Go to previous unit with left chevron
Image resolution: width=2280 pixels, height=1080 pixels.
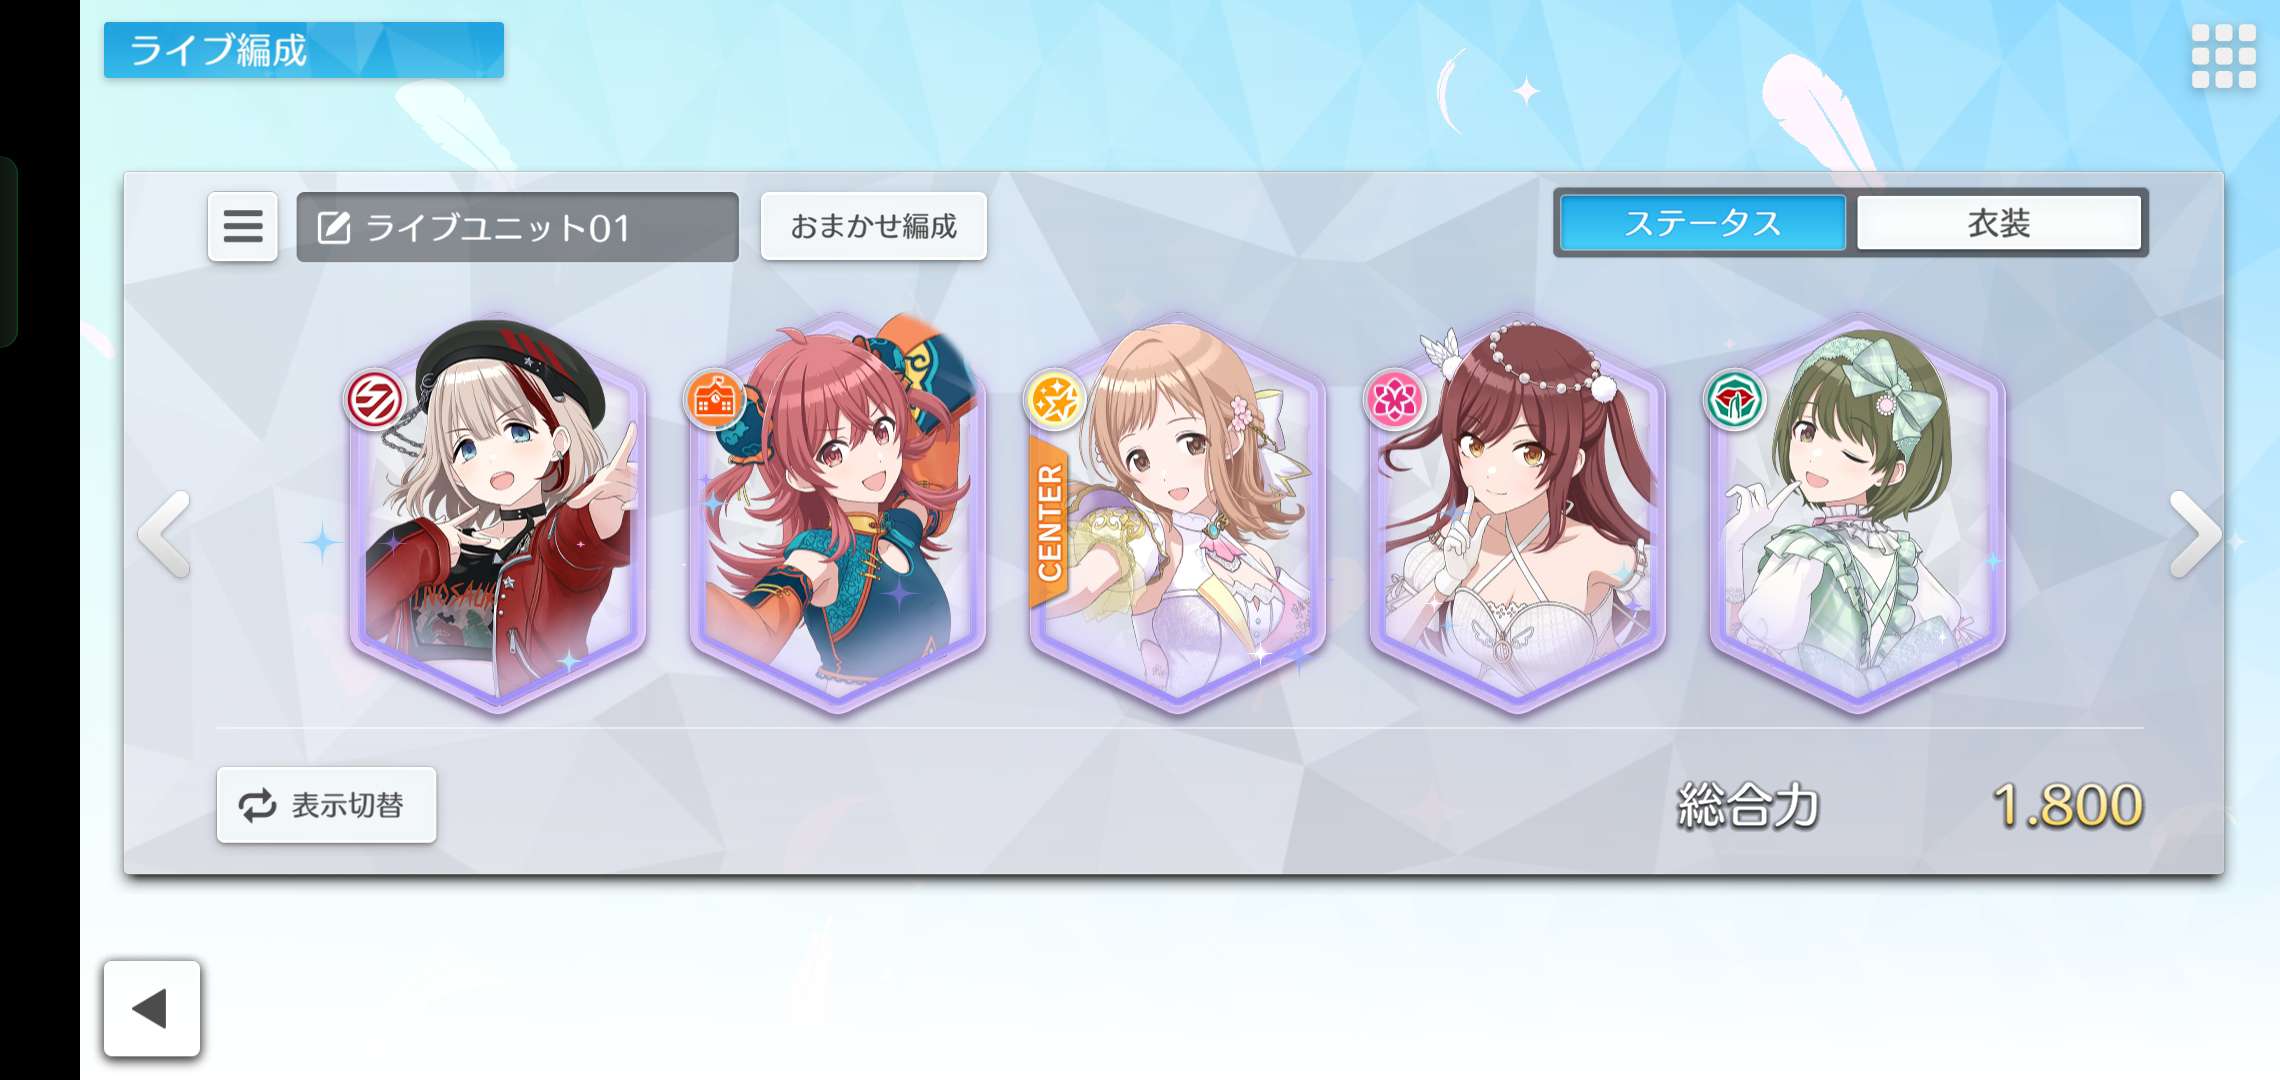pyautogui.click(x=165, y=534)
